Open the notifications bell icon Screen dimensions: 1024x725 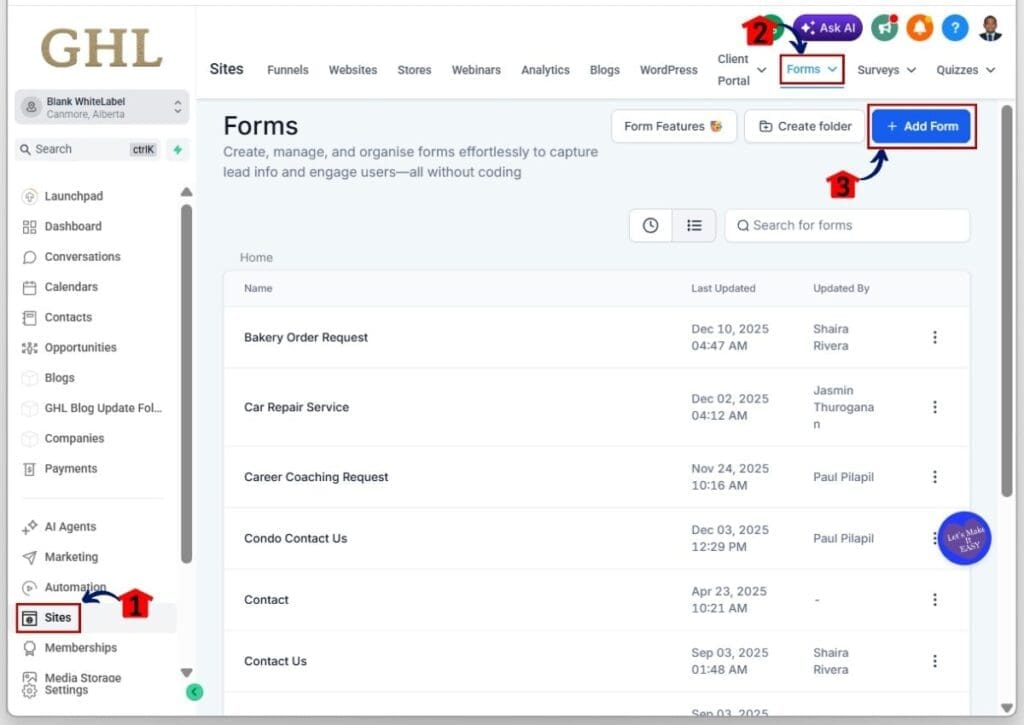[920, 27]
